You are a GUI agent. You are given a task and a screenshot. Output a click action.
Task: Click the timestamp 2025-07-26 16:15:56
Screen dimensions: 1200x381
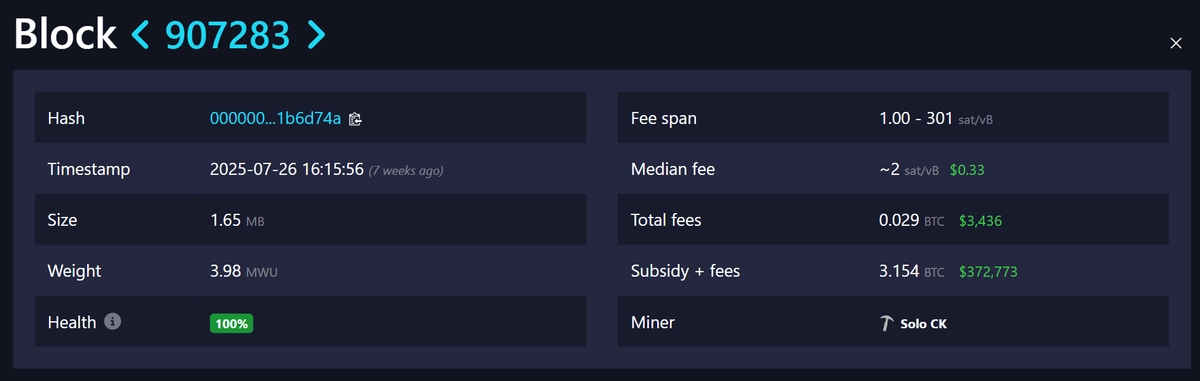coord(286,170)
